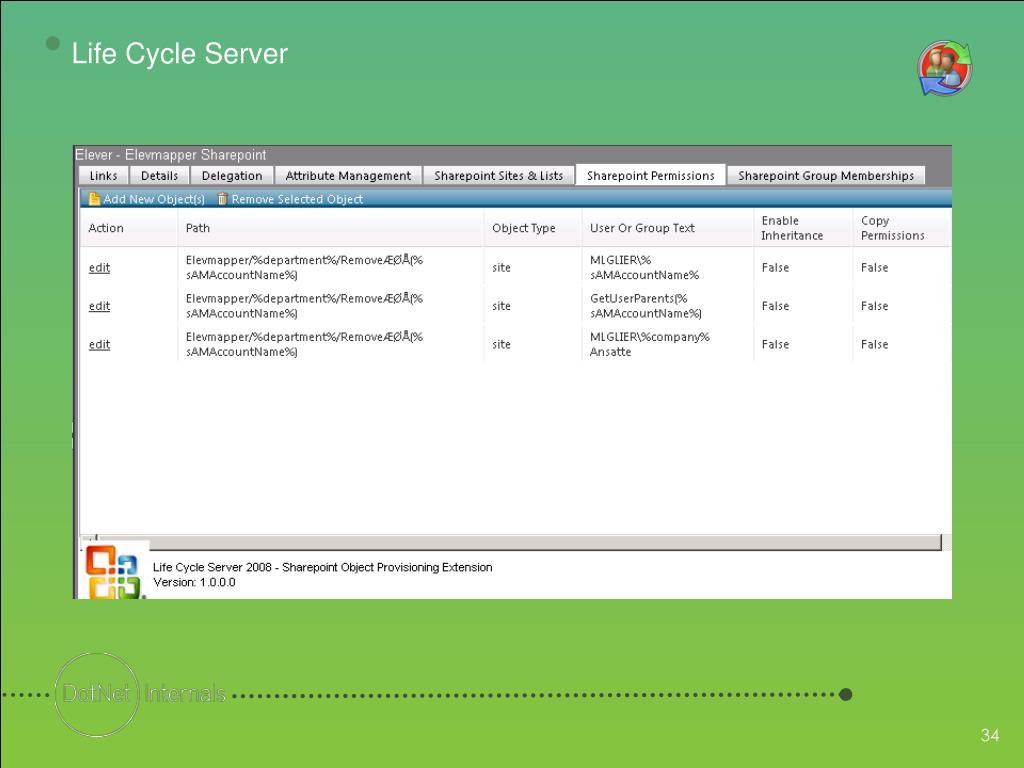Image resolution: width=1024 pixels, height=768 pixels.
Task: Select the path cell in the Ansatte row
Action: coord(304,345)
